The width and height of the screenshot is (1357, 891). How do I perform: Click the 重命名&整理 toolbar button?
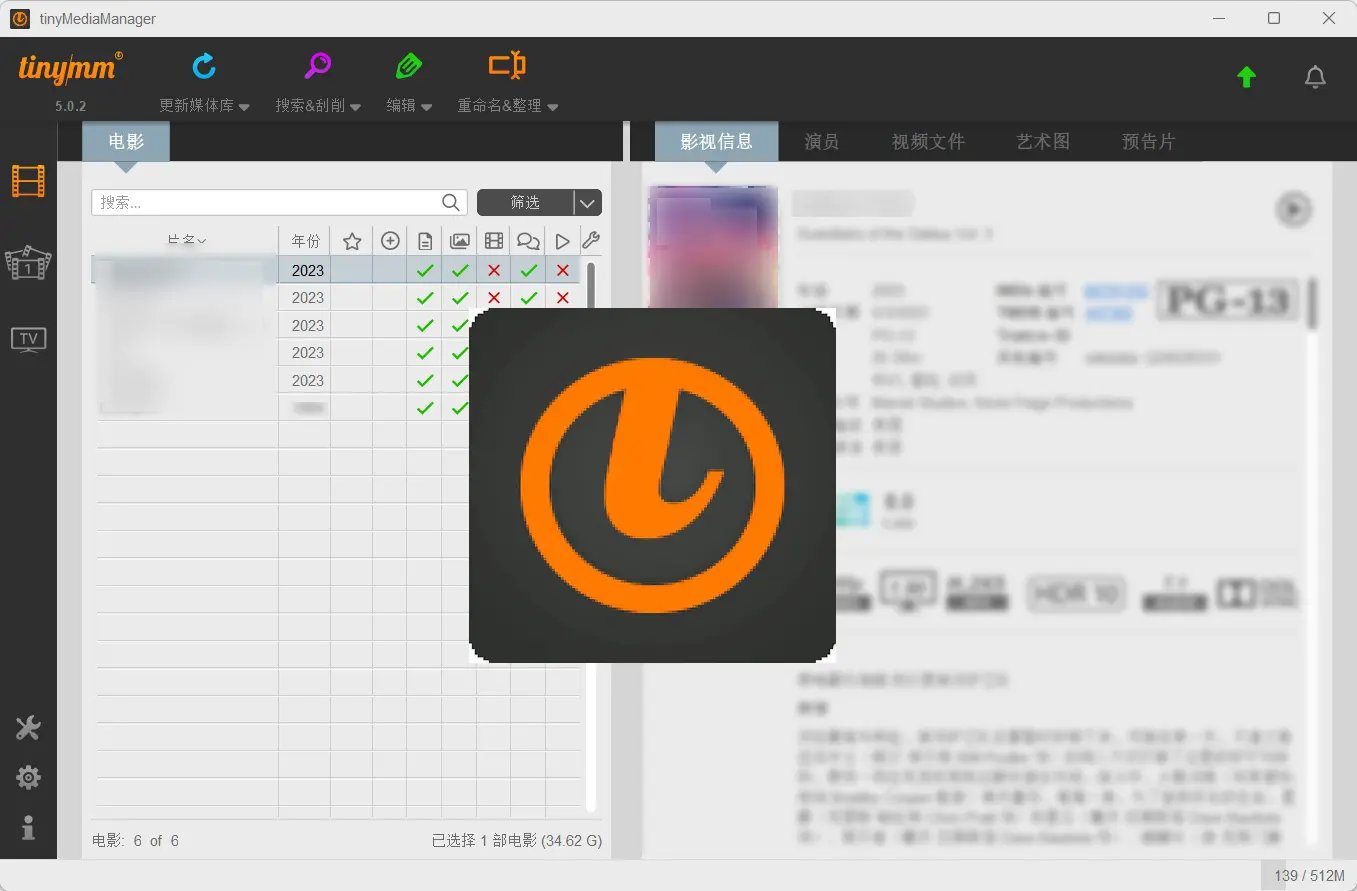(508, 82)
